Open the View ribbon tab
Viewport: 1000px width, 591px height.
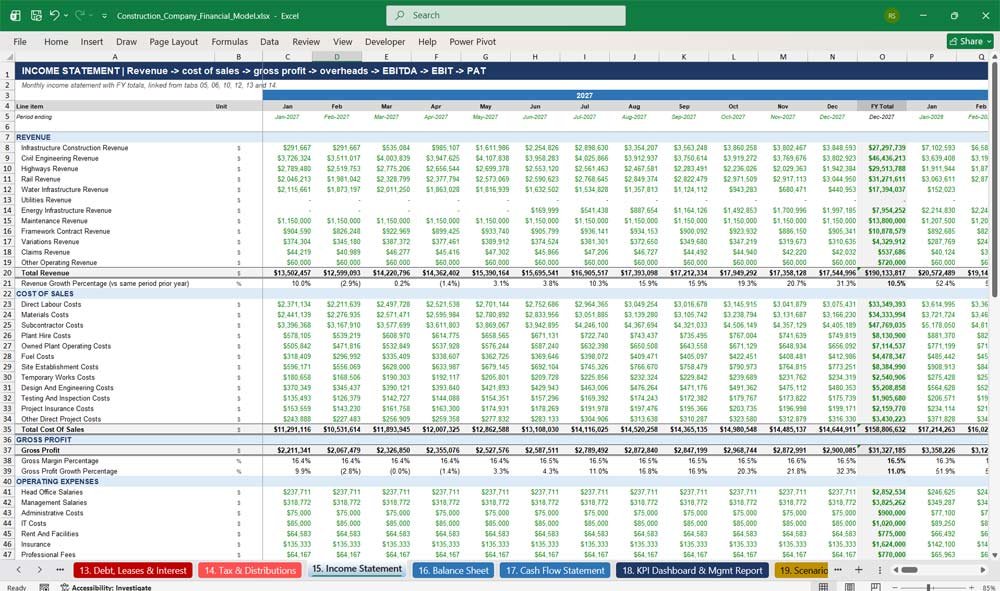coord(342,41)
